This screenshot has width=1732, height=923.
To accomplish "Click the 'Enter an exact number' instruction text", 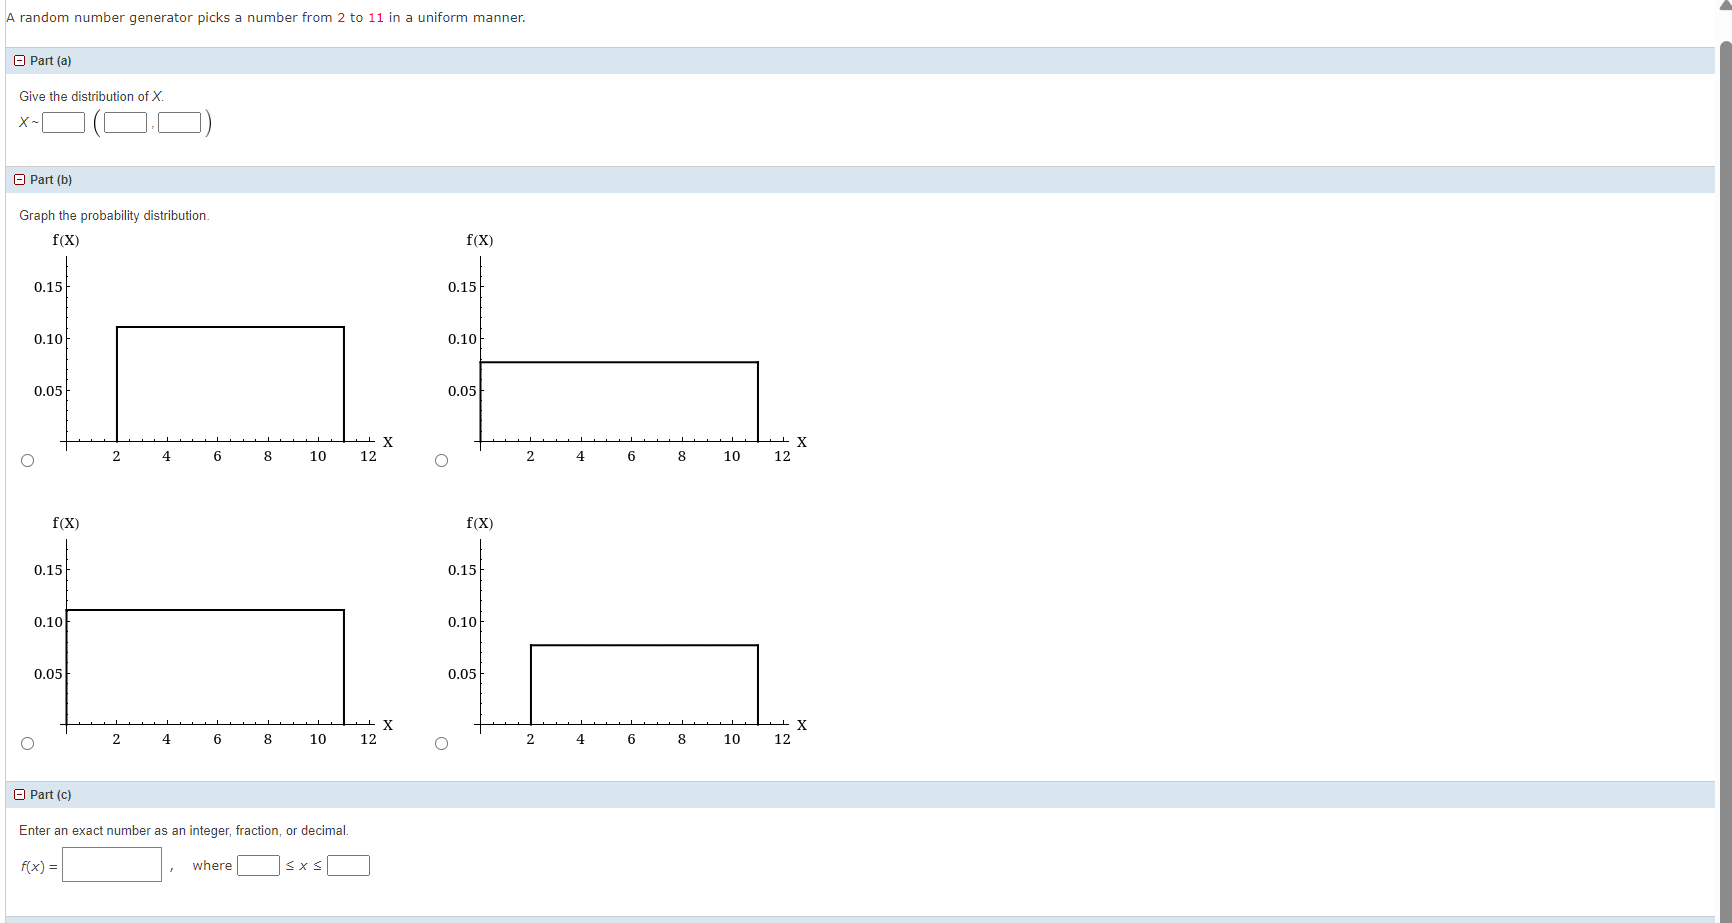I will [184, 831].
